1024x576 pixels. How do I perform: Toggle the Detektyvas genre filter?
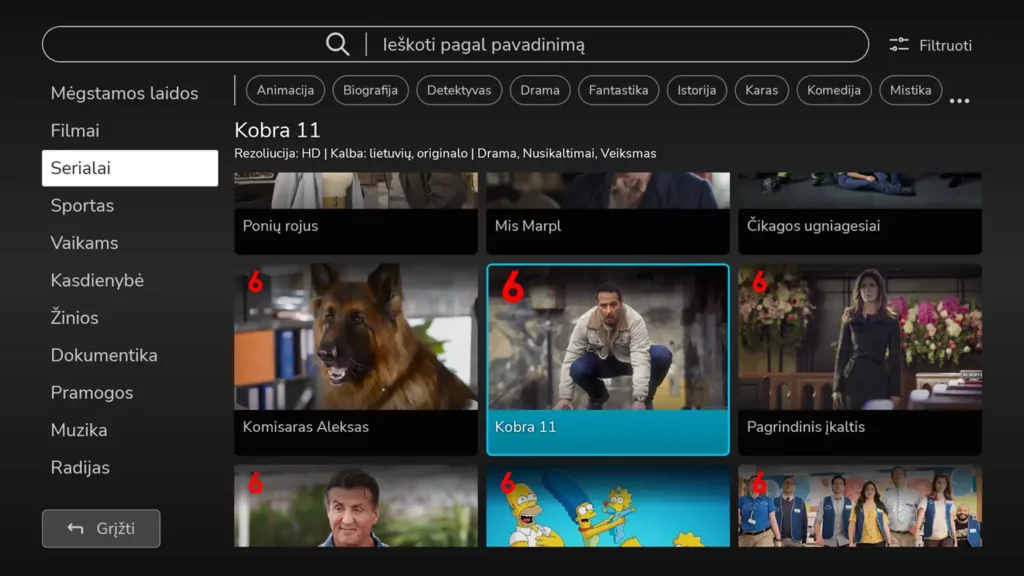pos(459,90)
